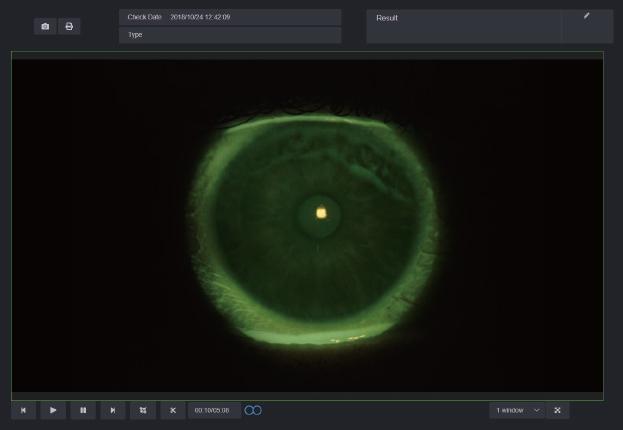Click the bright pupil reflection in image
Viewport: 623px width, 430px height.
click(321, 212)
